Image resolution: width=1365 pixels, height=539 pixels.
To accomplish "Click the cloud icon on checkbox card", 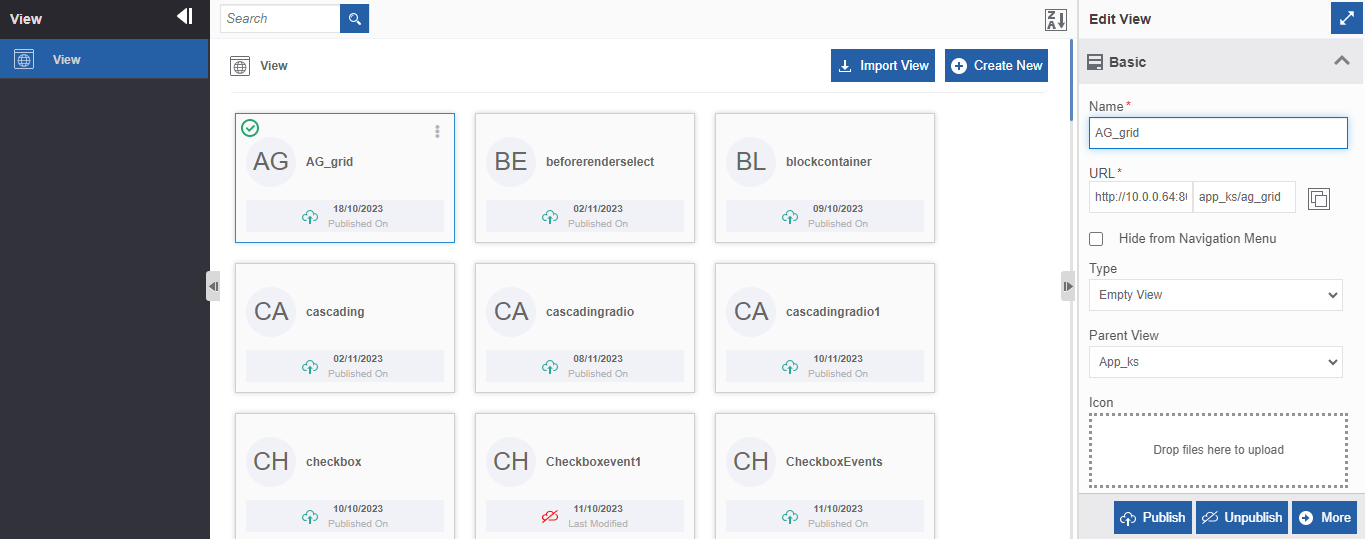I will [x=310, y=517].
